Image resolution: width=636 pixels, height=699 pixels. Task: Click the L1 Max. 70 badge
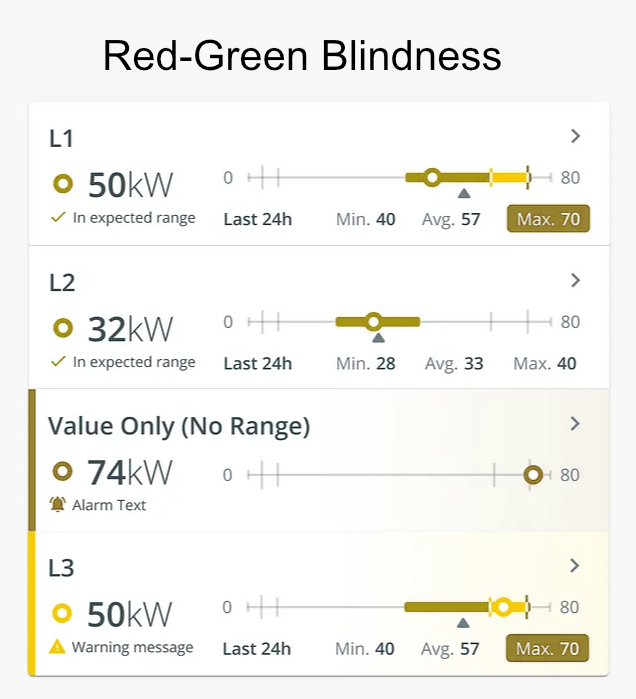[x=548, y=219]
